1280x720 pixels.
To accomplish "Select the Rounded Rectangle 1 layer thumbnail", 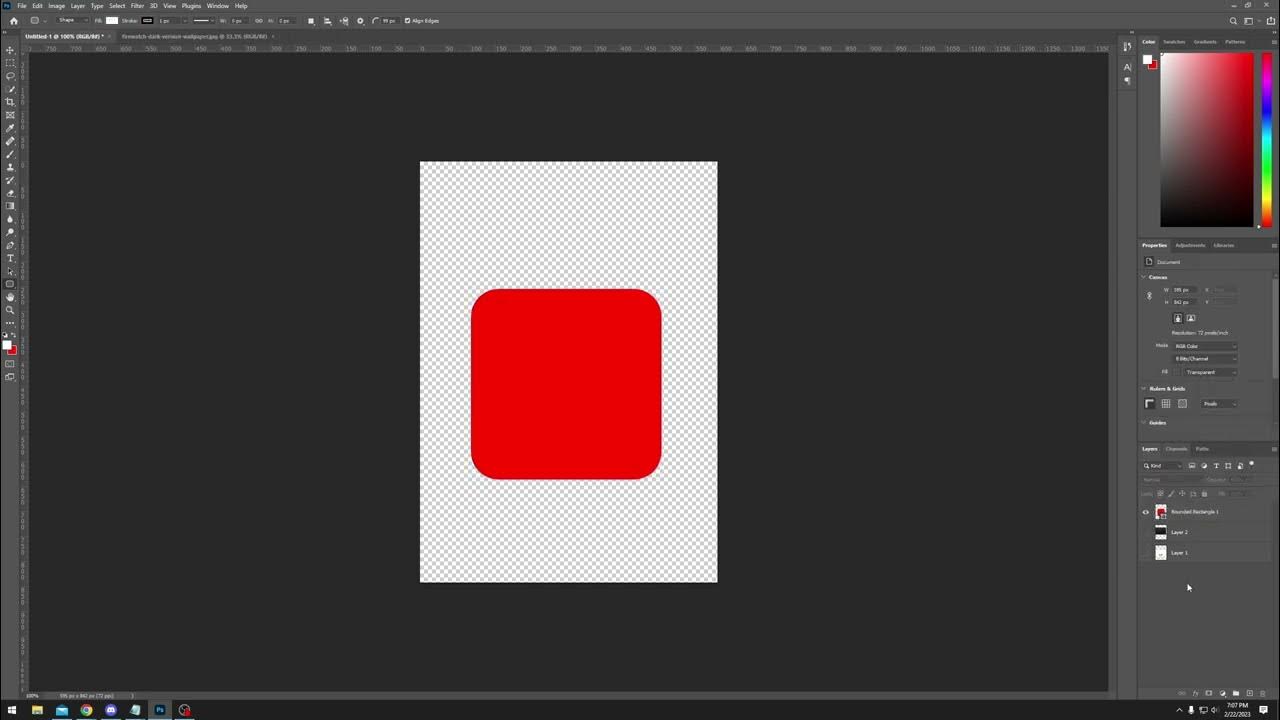I will click(1161, 512).
